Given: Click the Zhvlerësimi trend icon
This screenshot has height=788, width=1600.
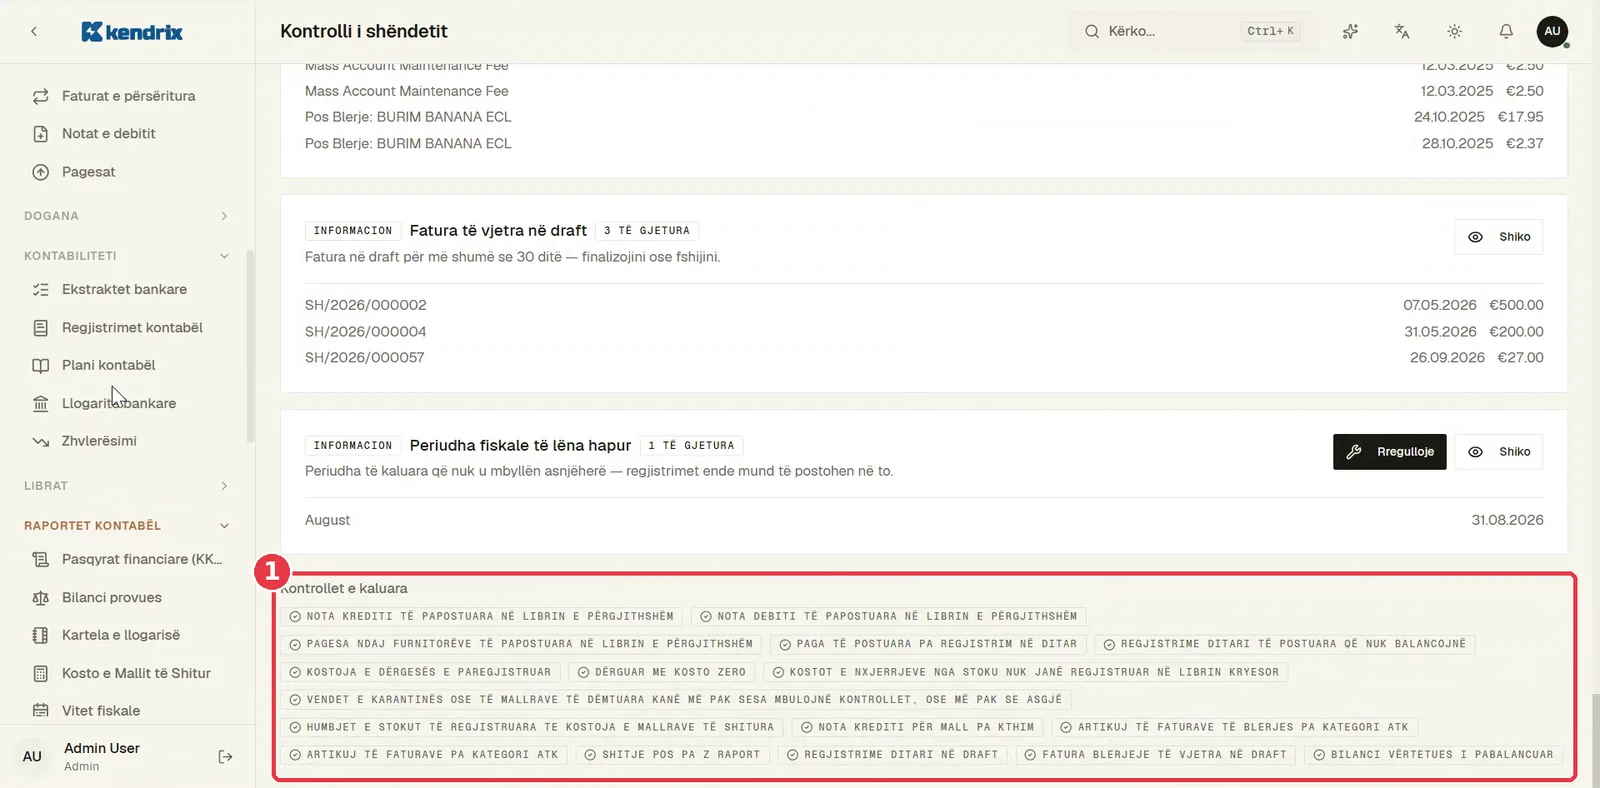Looking at the screenshot, I should (41, 441).
